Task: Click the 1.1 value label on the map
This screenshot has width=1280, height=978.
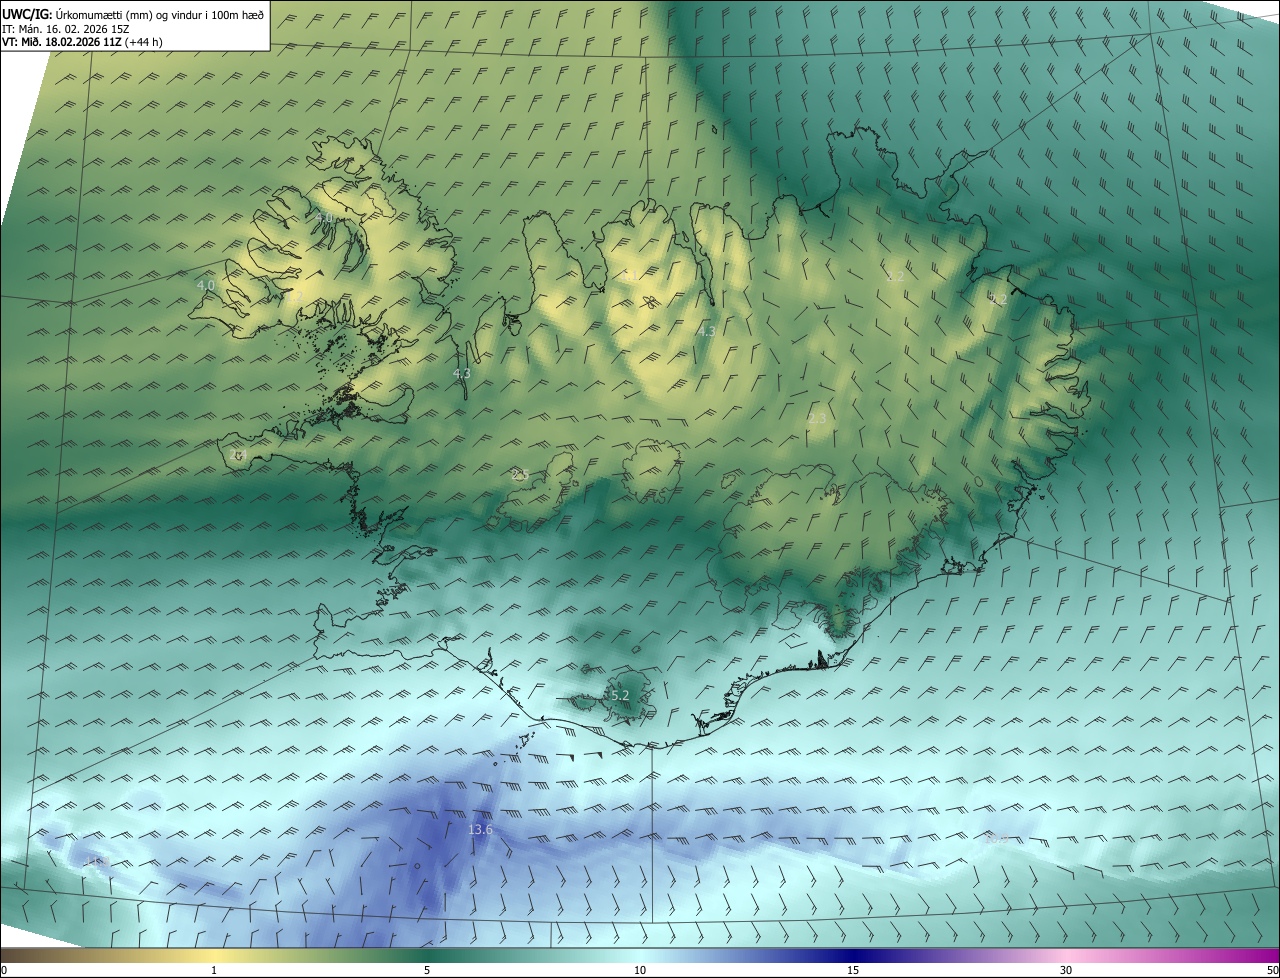Action: 631,275
